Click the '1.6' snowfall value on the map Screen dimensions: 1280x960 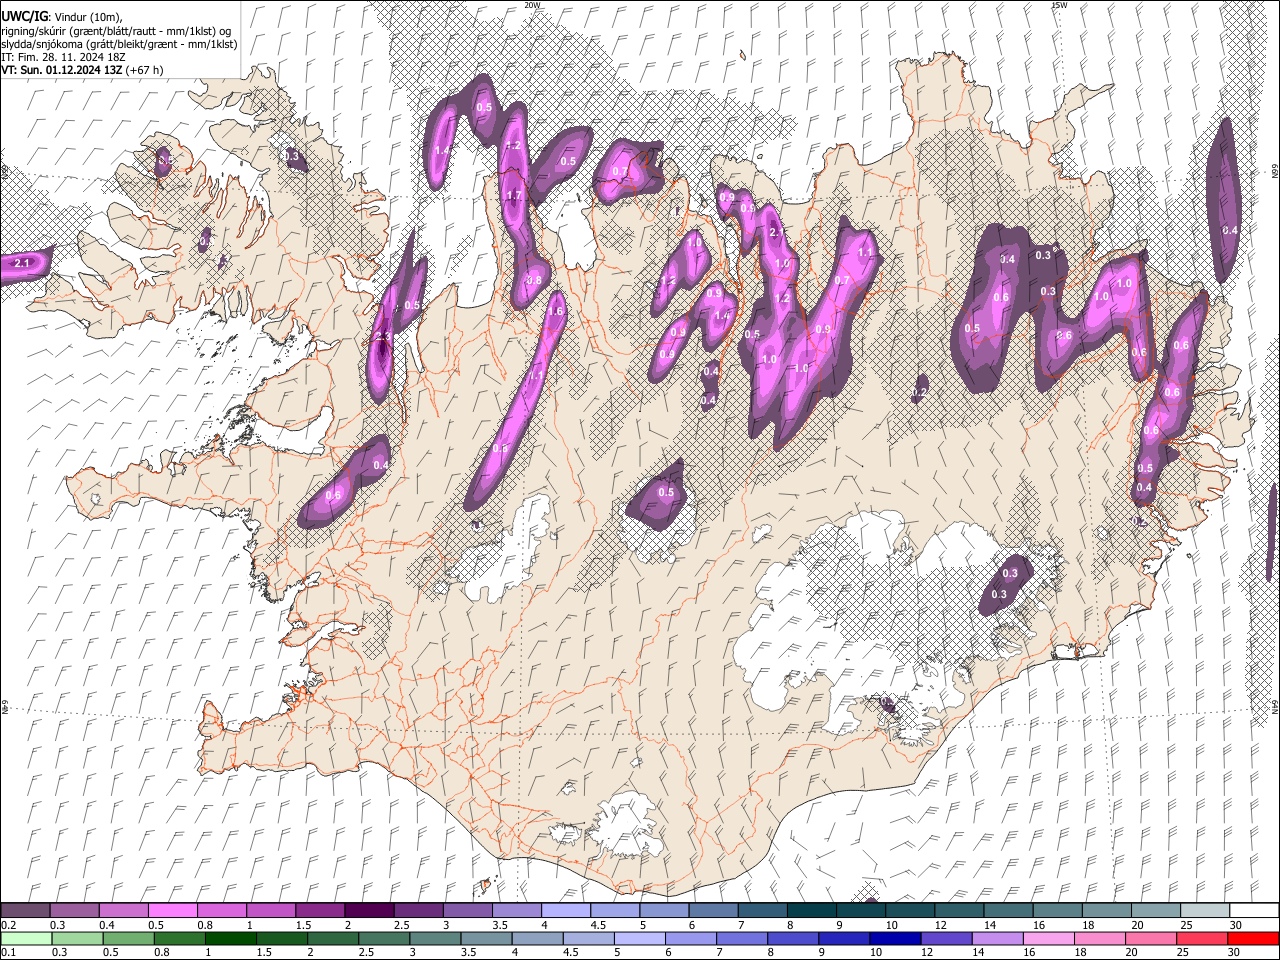tap(557, 311)
